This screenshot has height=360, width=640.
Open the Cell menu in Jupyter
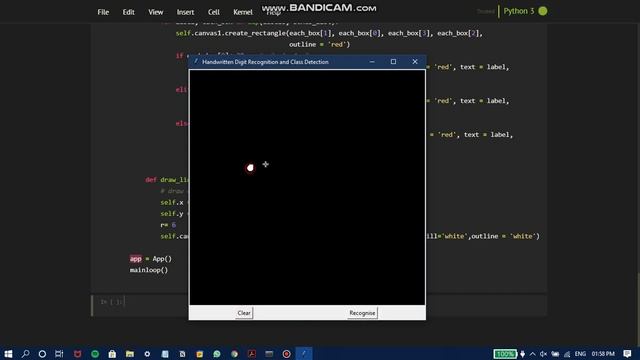tap(214, 12)
